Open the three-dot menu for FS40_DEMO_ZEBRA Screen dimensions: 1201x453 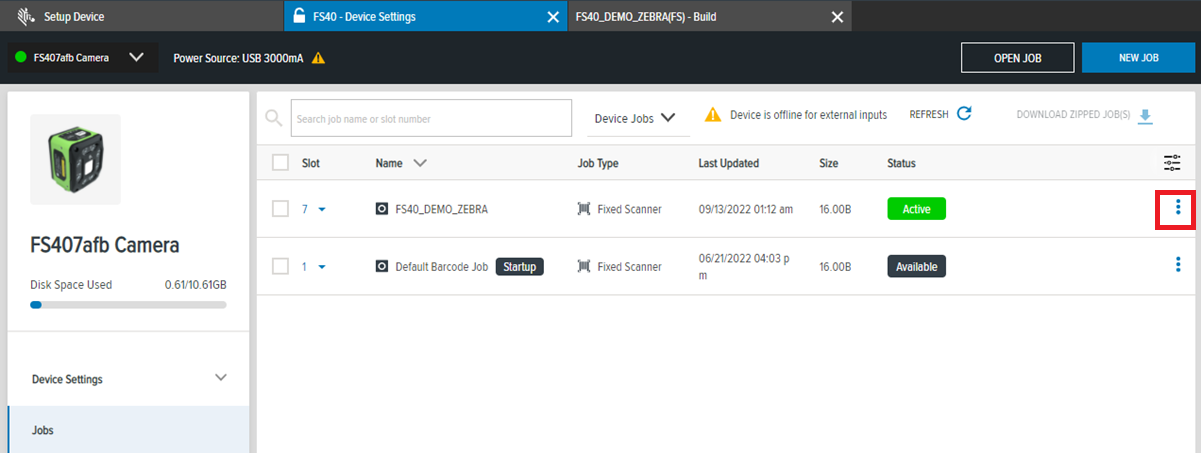tap(1177, 208)
